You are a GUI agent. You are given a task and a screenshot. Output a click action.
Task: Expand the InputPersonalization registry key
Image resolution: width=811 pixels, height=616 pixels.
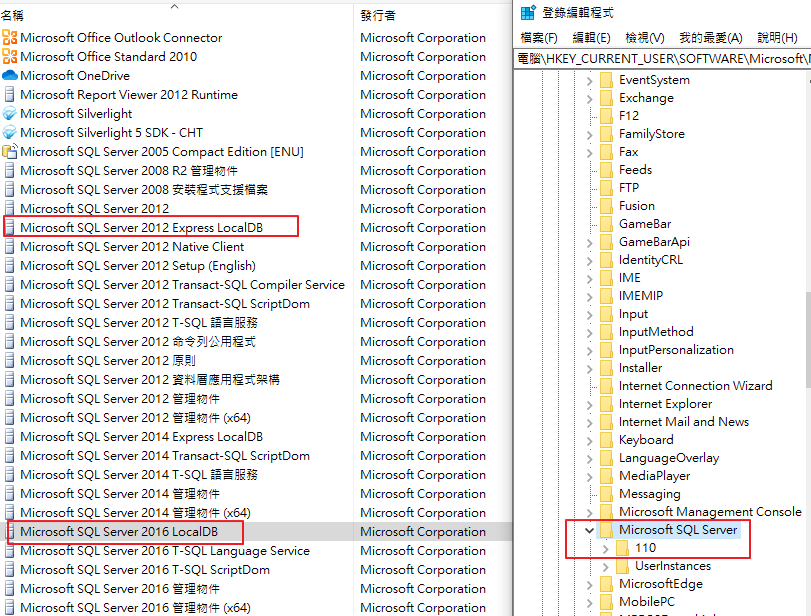tap(589, 350)
